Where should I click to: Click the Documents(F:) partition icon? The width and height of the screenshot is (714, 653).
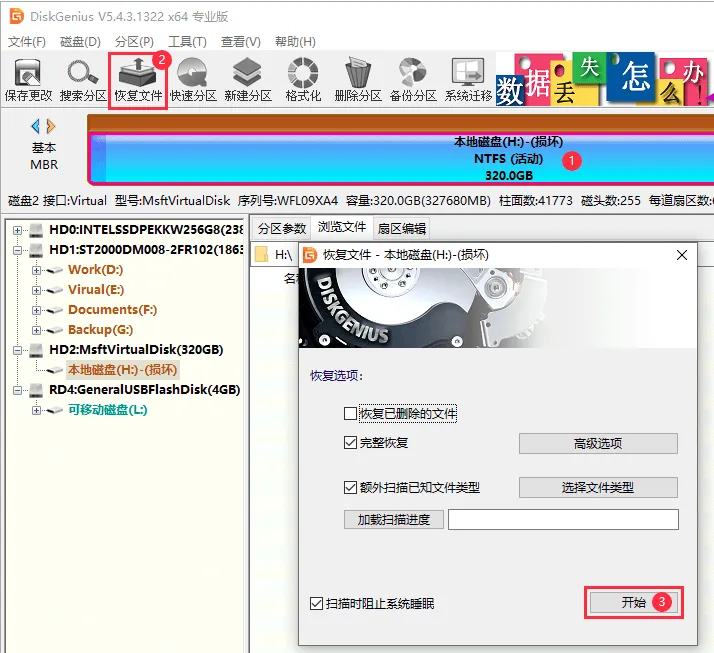[55, 310]
